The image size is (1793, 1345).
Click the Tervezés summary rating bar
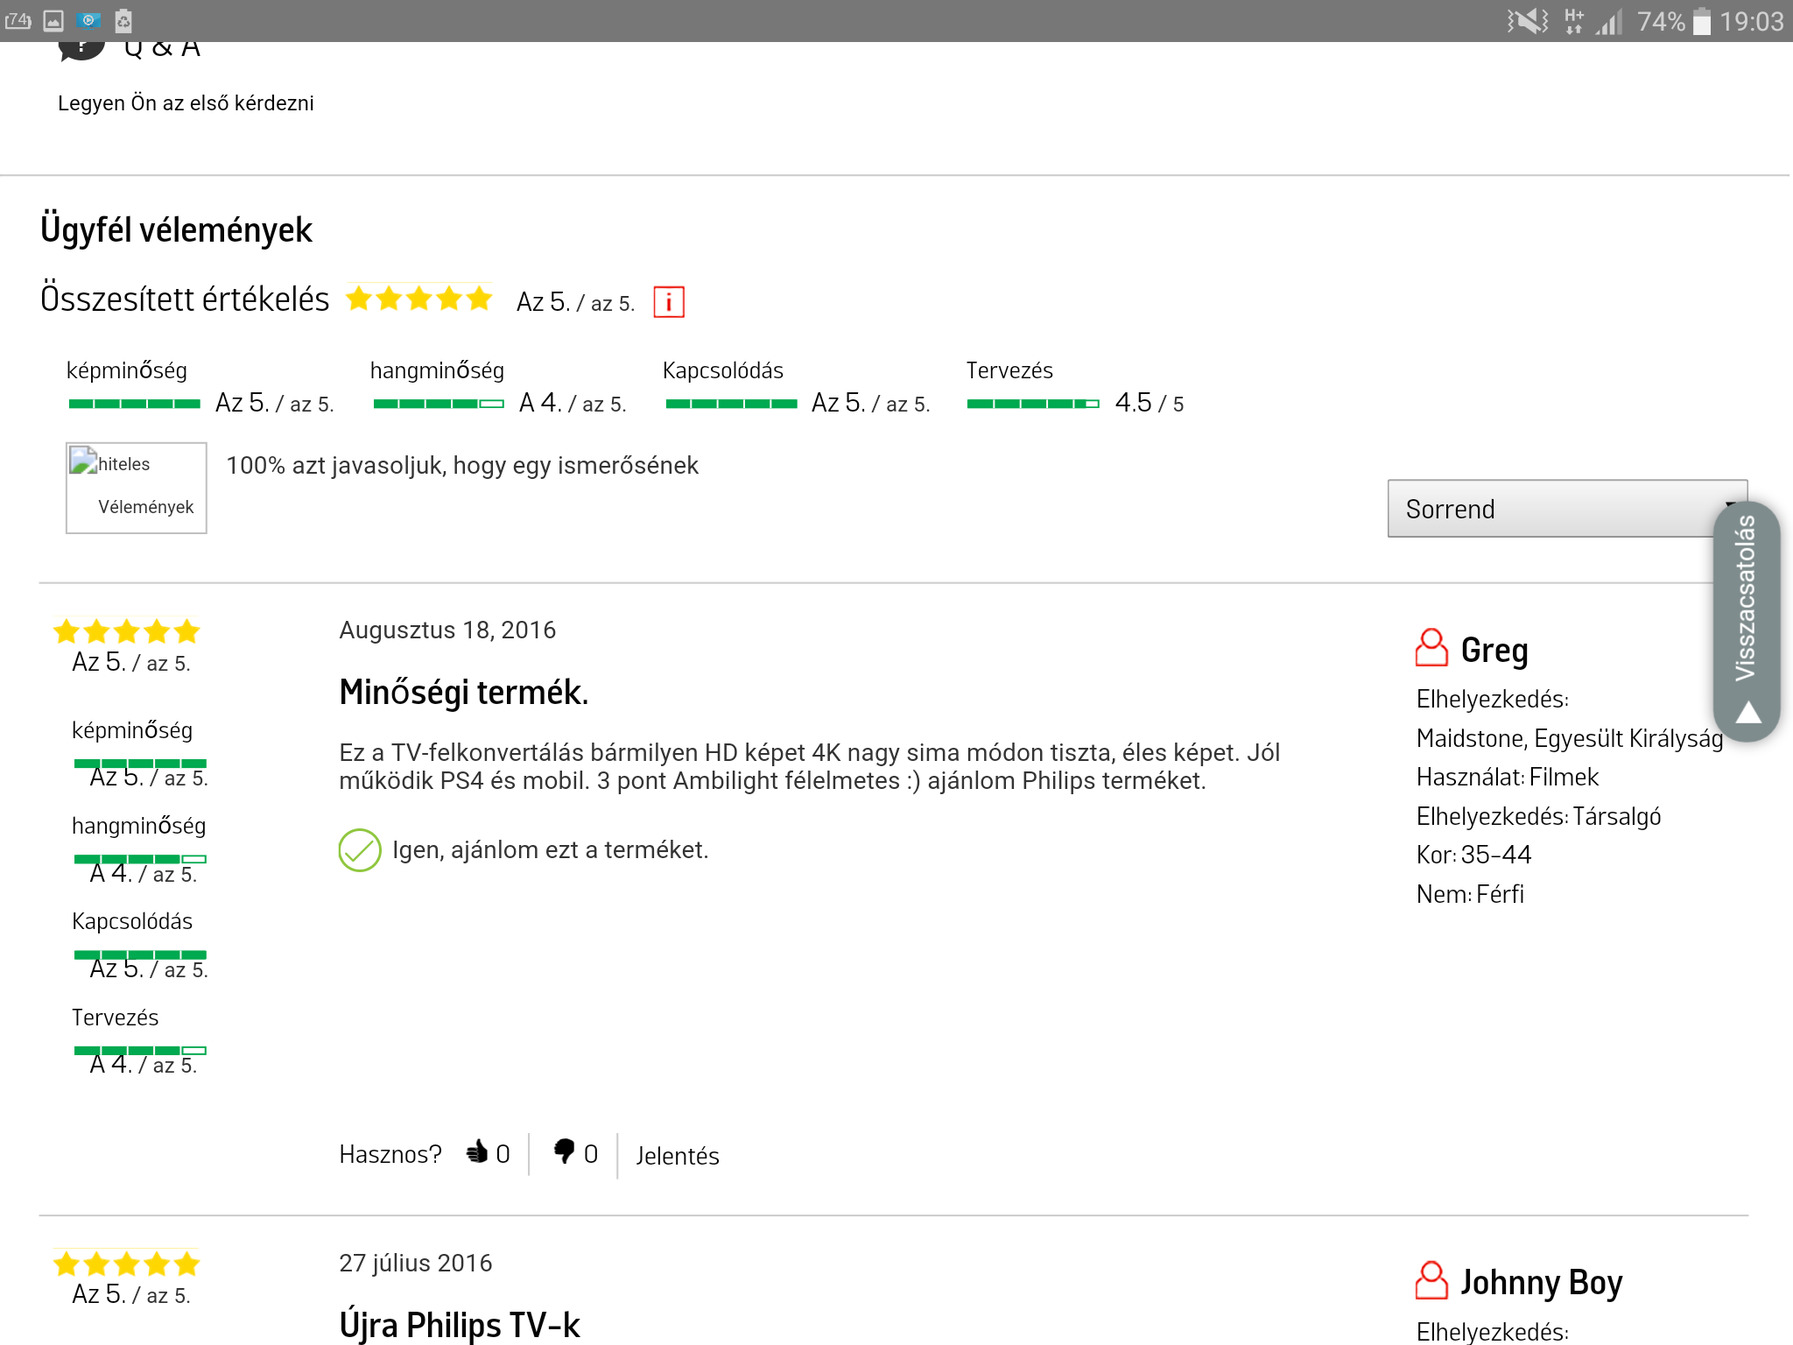(1032, 404)
